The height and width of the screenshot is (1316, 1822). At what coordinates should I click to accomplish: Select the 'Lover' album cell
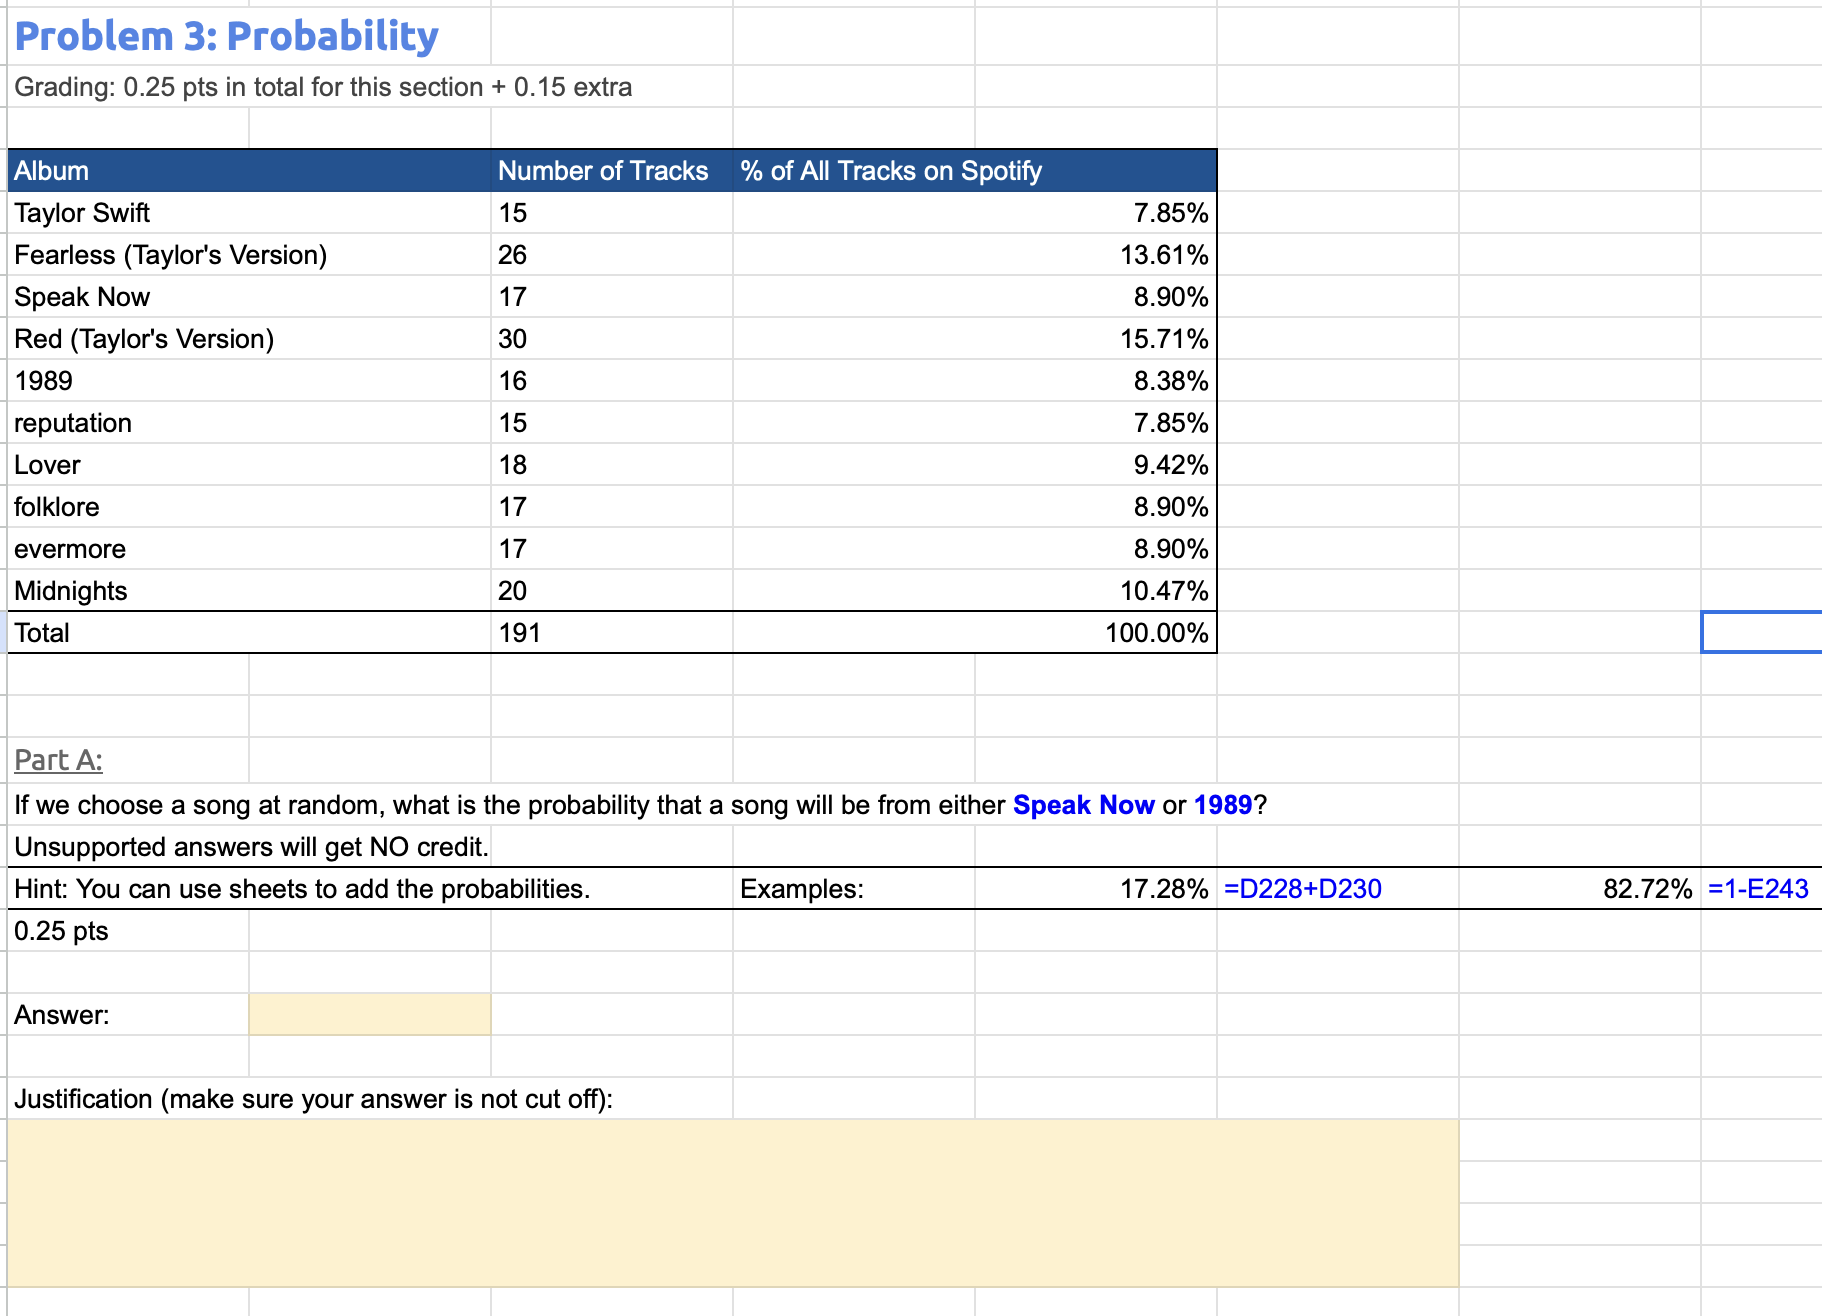tap(249, 465)
